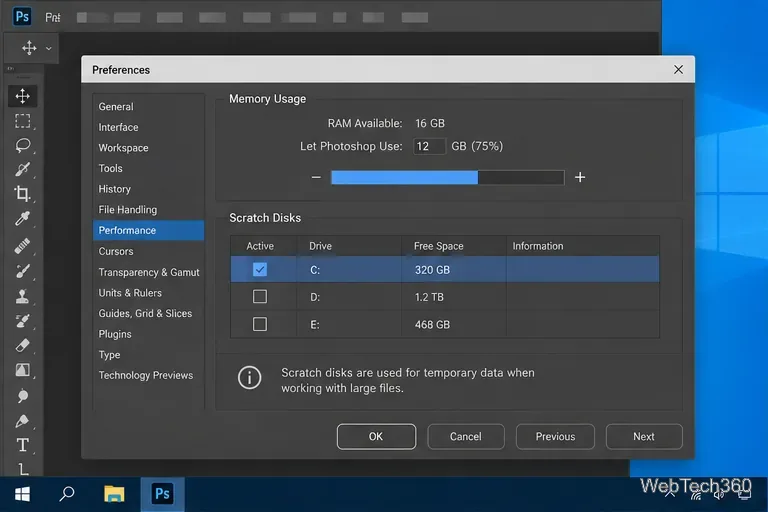Click the 1.2 TB free space cell
Viewport: 768px width, 512px height.
pos(429,297)
